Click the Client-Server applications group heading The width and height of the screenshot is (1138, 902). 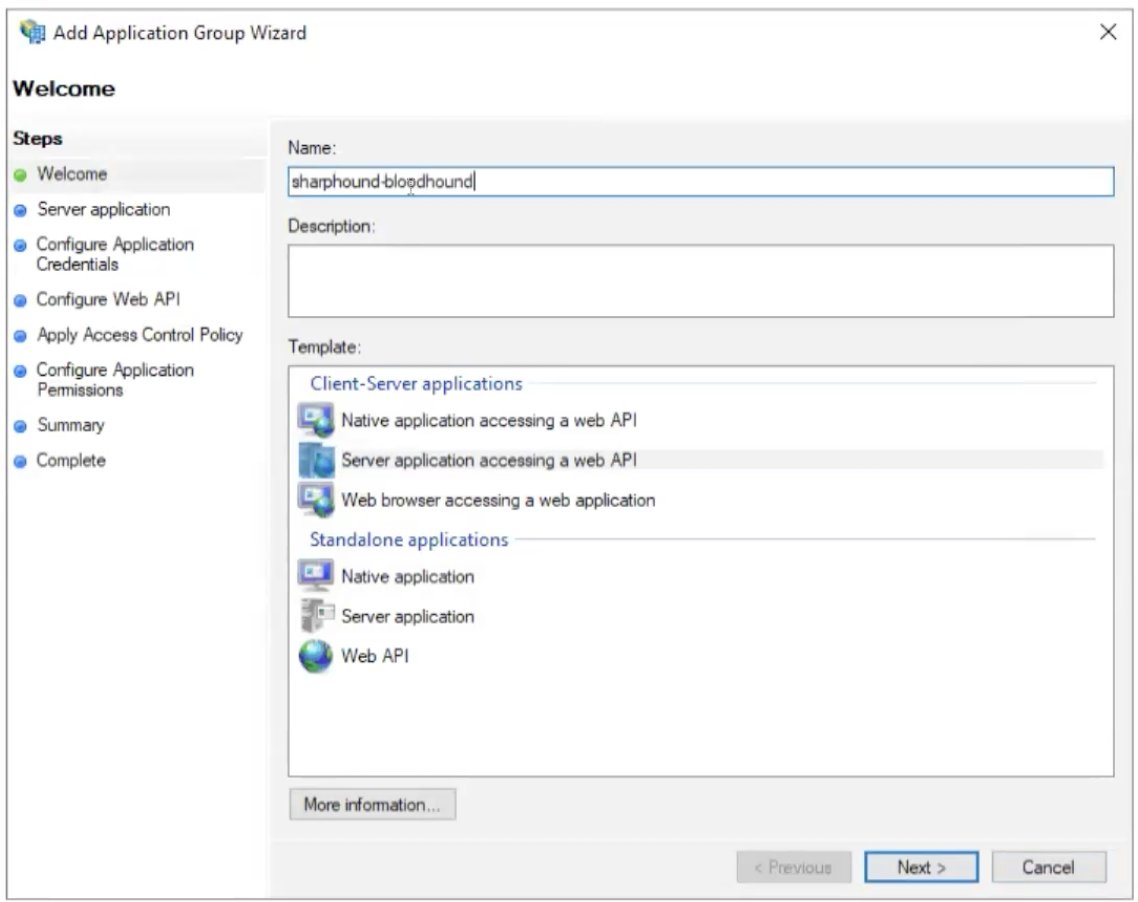(x=416, y=383)
